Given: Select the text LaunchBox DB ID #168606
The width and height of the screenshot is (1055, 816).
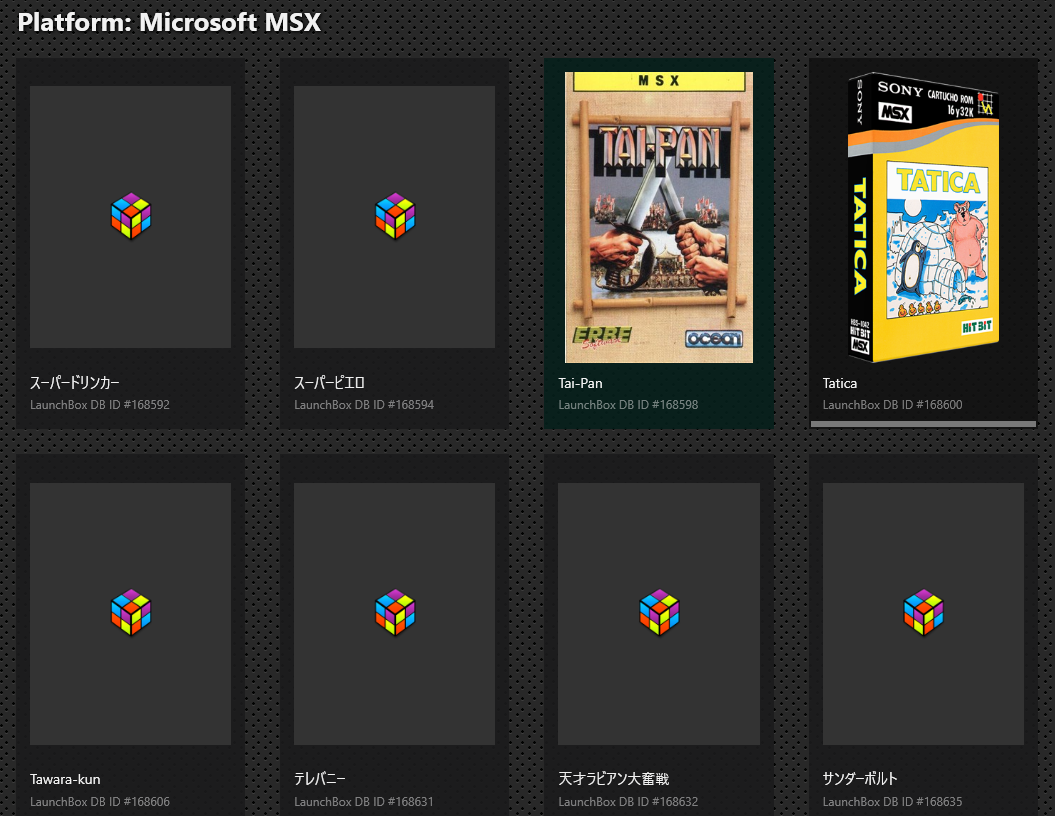Looking at the screenshot, I should pos(100,802).
